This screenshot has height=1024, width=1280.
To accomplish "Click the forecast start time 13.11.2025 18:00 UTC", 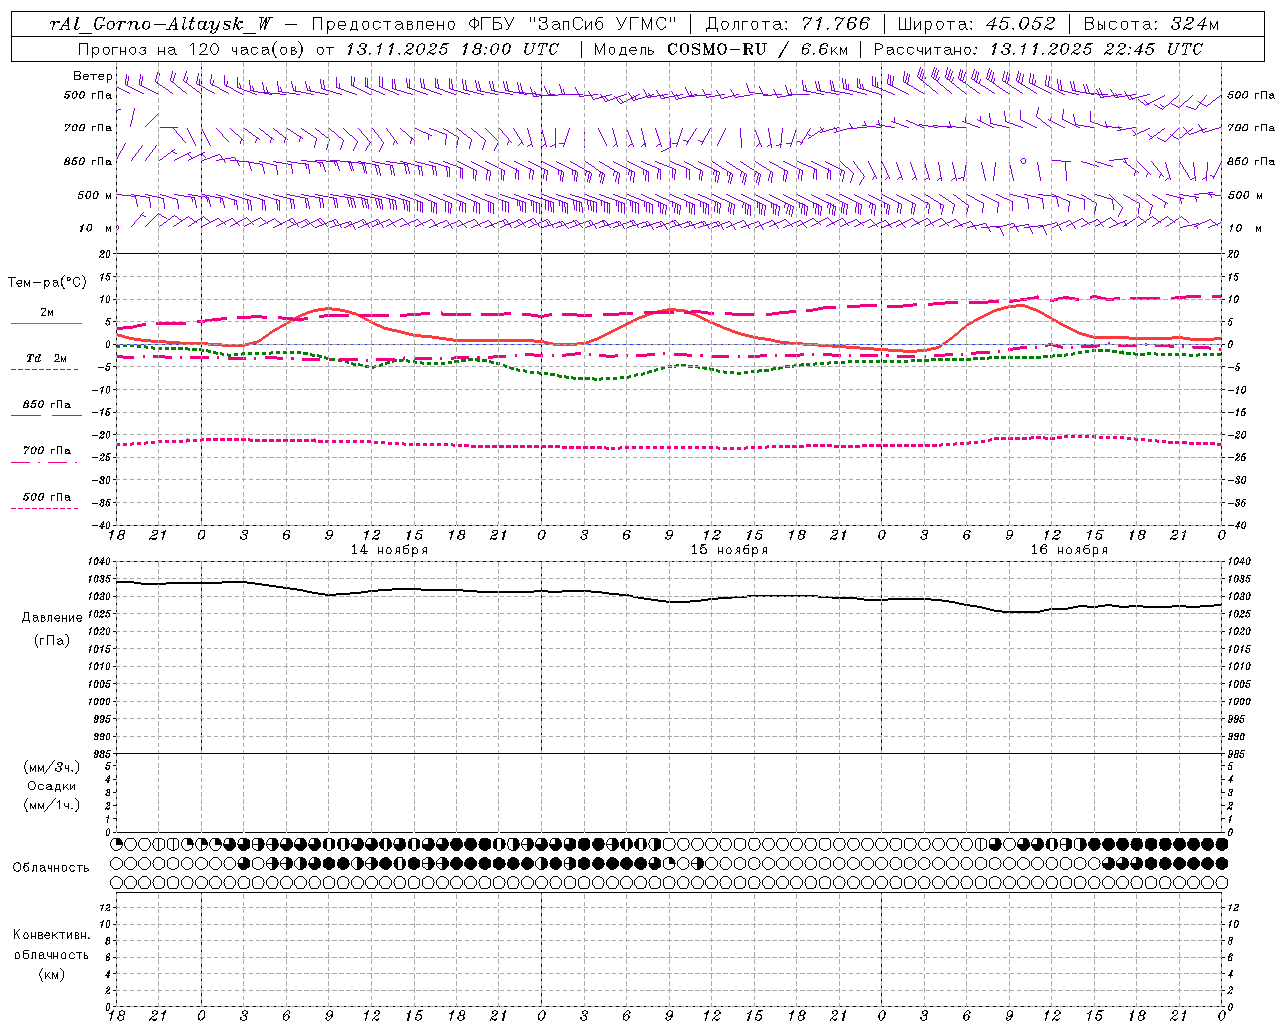I will pyautogui.click(x=452, y=49).
